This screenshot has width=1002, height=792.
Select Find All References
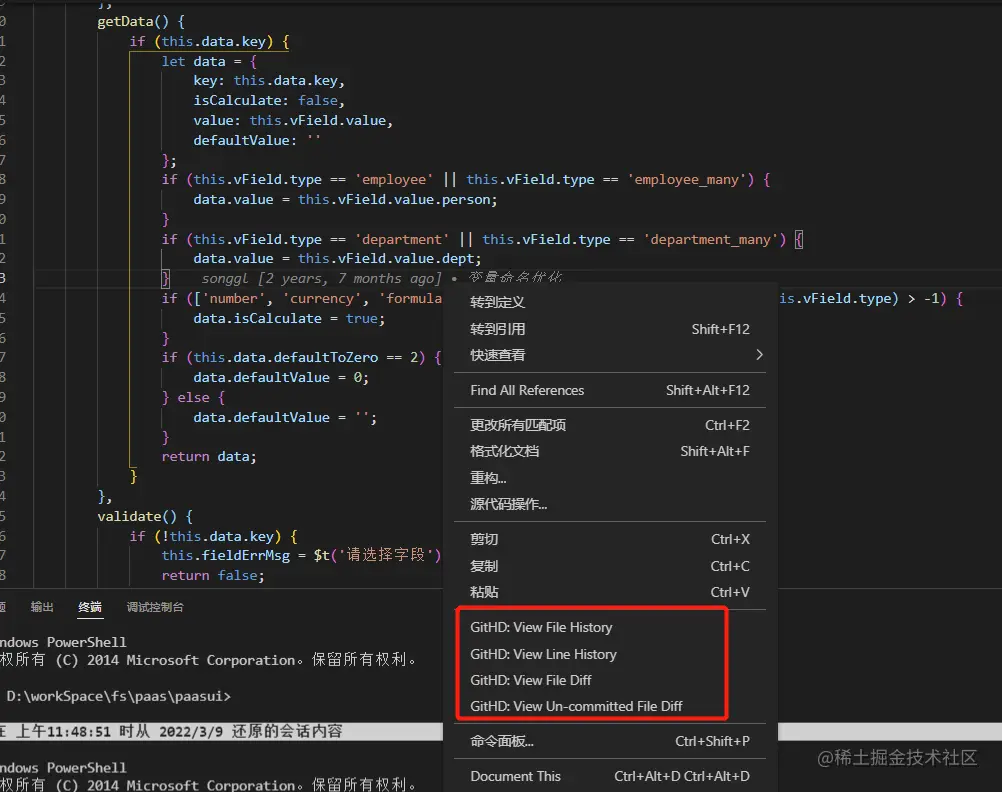pos(610,391)
